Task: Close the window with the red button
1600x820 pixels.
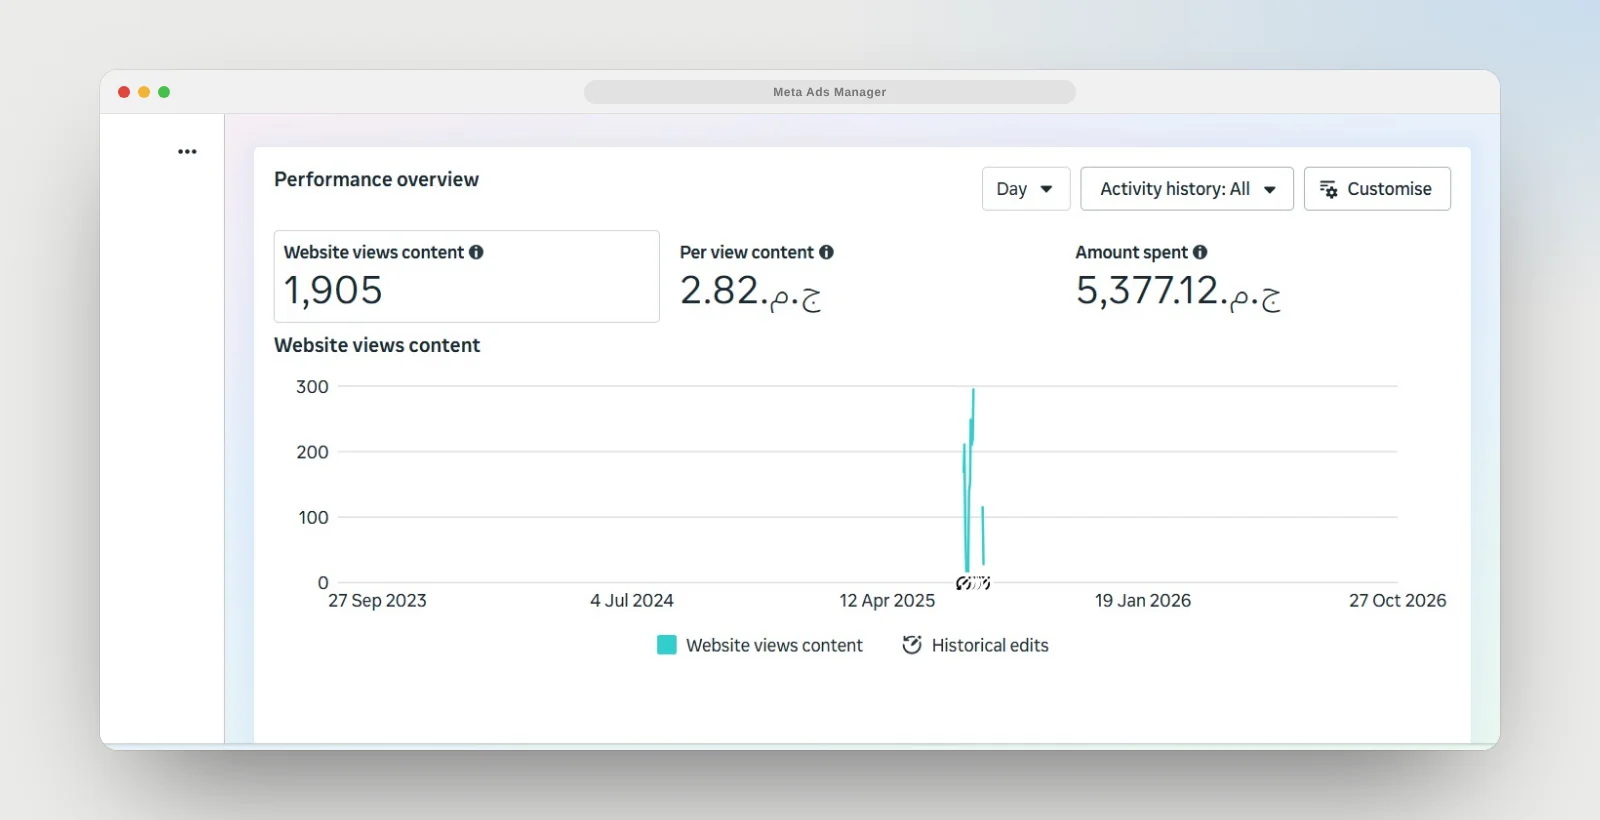Action: point(124,92)
